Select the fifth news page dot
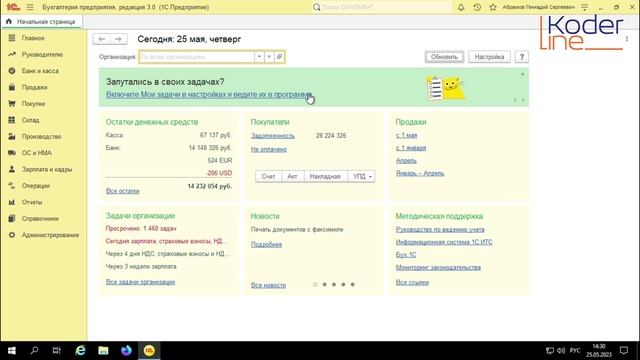This screenshot has height=360, width=640. (x=353, y=284)
